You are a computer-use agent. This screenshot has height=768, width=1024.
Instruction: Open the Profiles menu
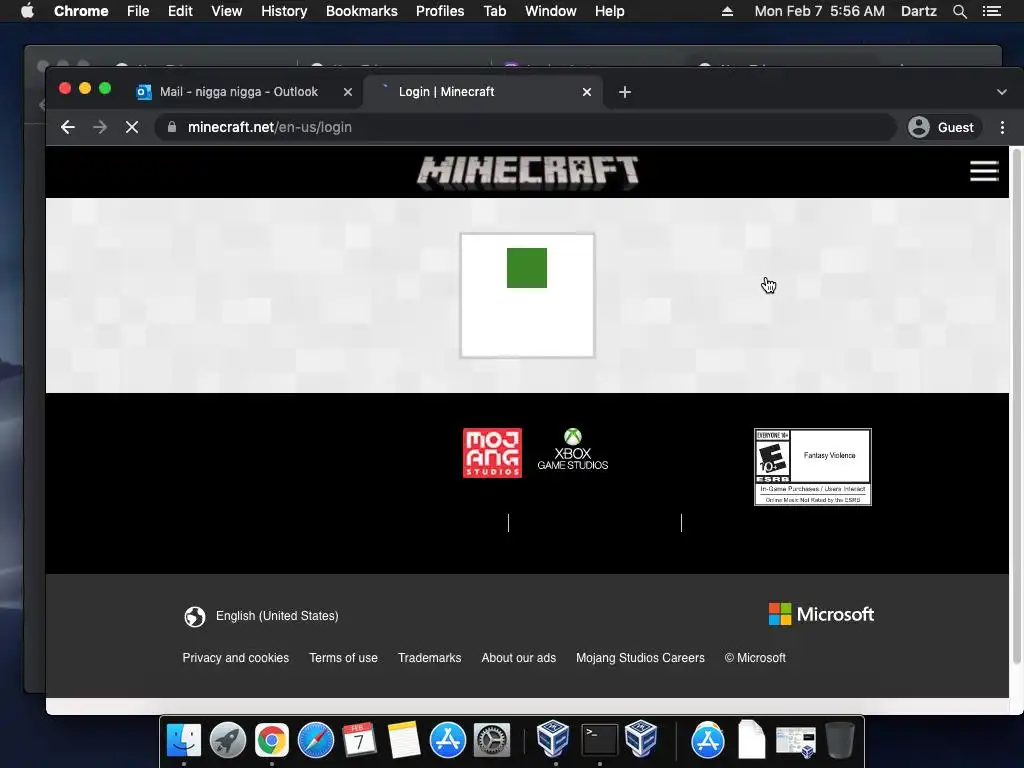coord(440,11)
